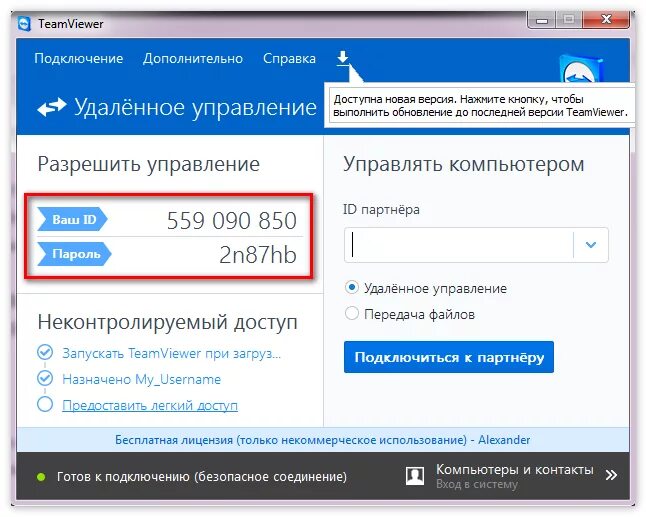646x517 pixels.
Task: Click the Предоставить легкий доступ link
Action: pyautogui.click(x=150, y=405)
